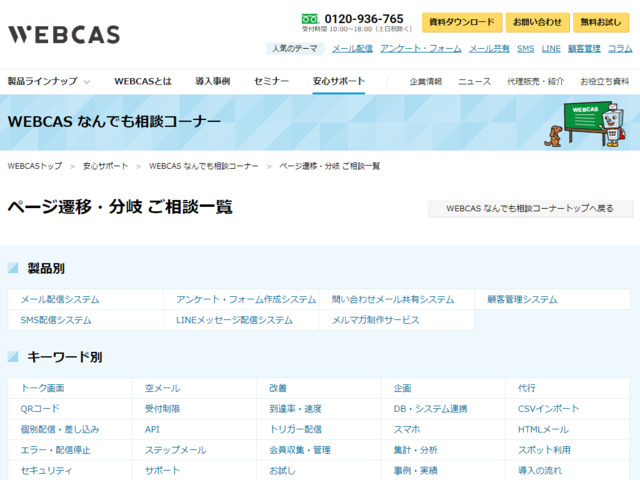640x480 pixels.
Task: Open the 導入事例 menu item
Action: 213,81
